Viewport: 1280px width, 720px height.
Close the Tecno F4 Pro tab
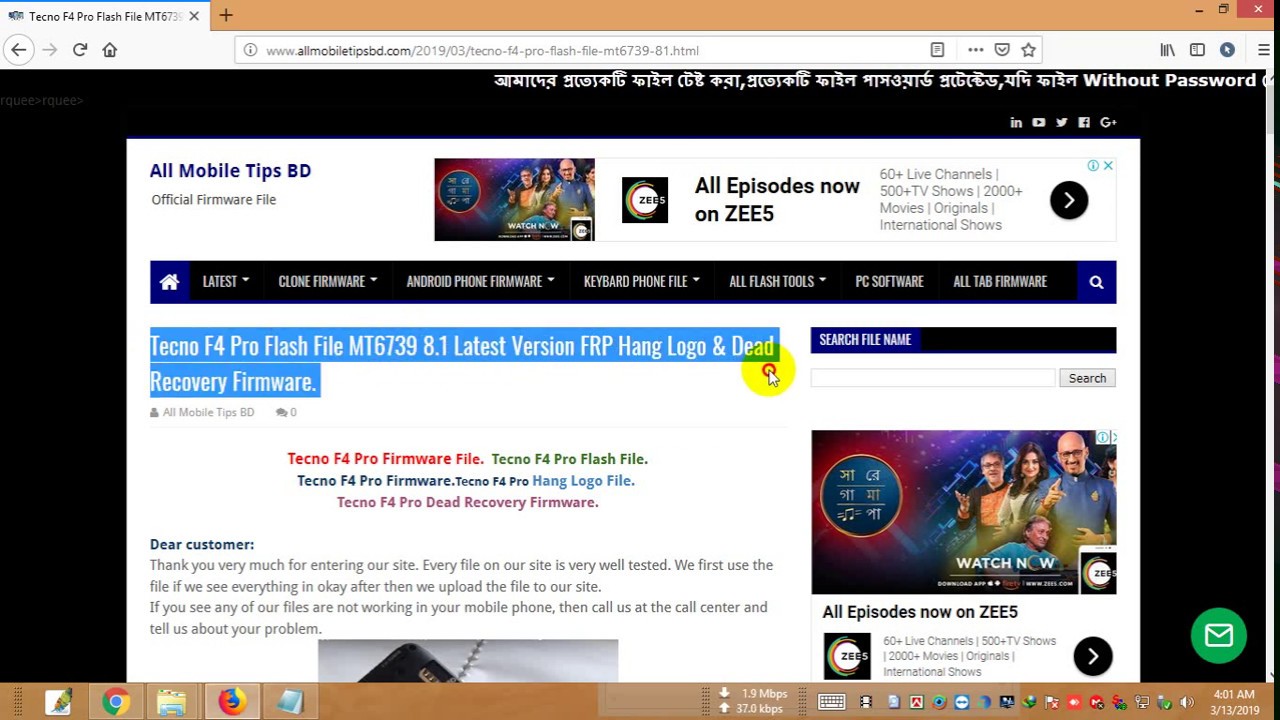point(194,16)
